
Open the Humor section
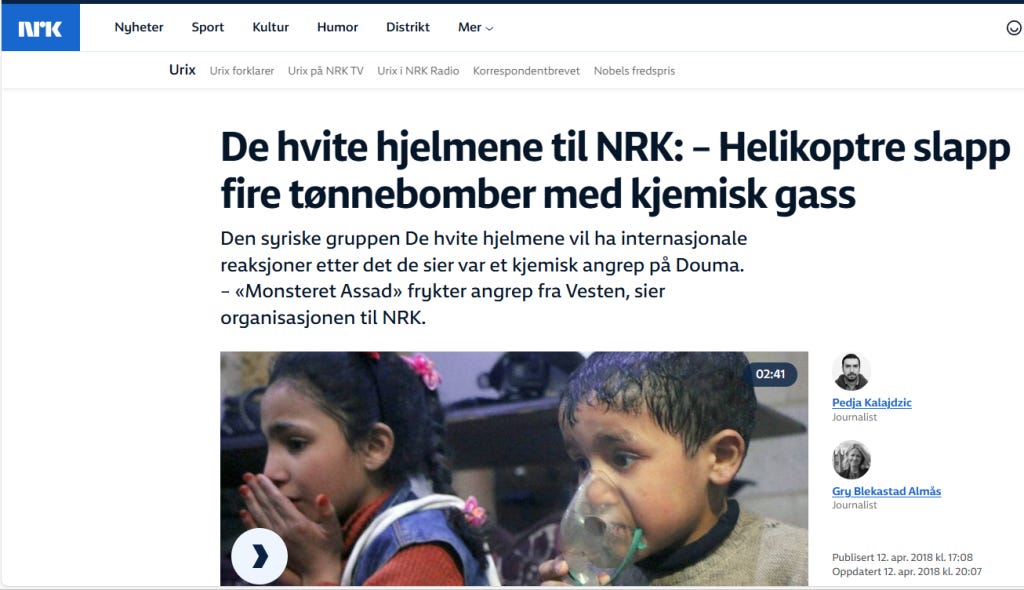point(338,27)
